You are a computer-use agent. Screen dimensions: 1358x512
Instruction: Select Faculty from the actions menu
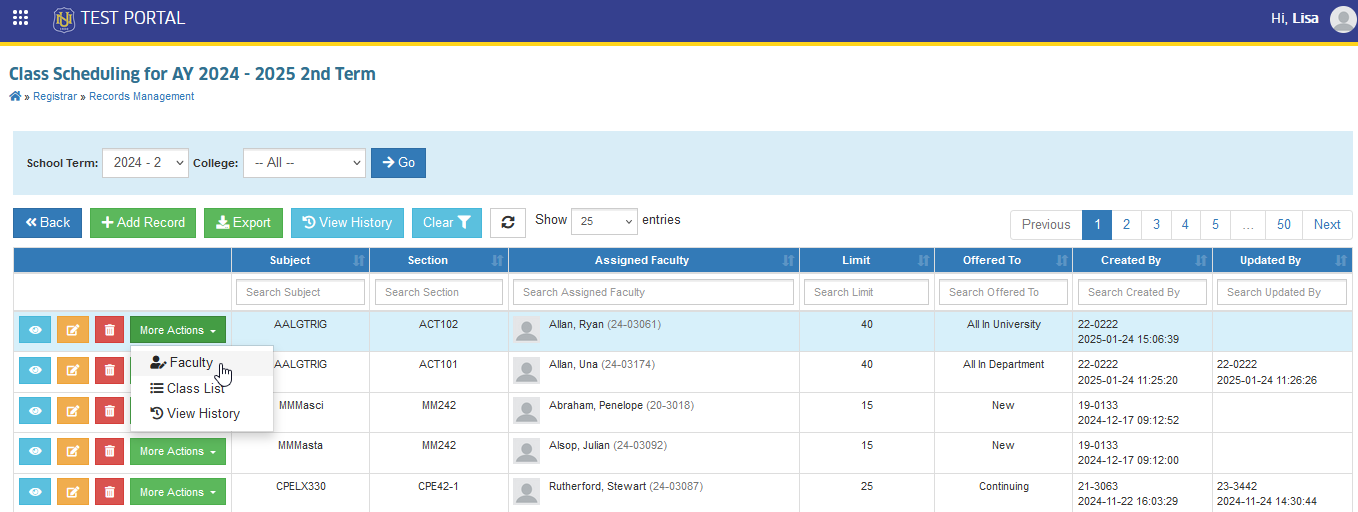click(x=190, y=363)
